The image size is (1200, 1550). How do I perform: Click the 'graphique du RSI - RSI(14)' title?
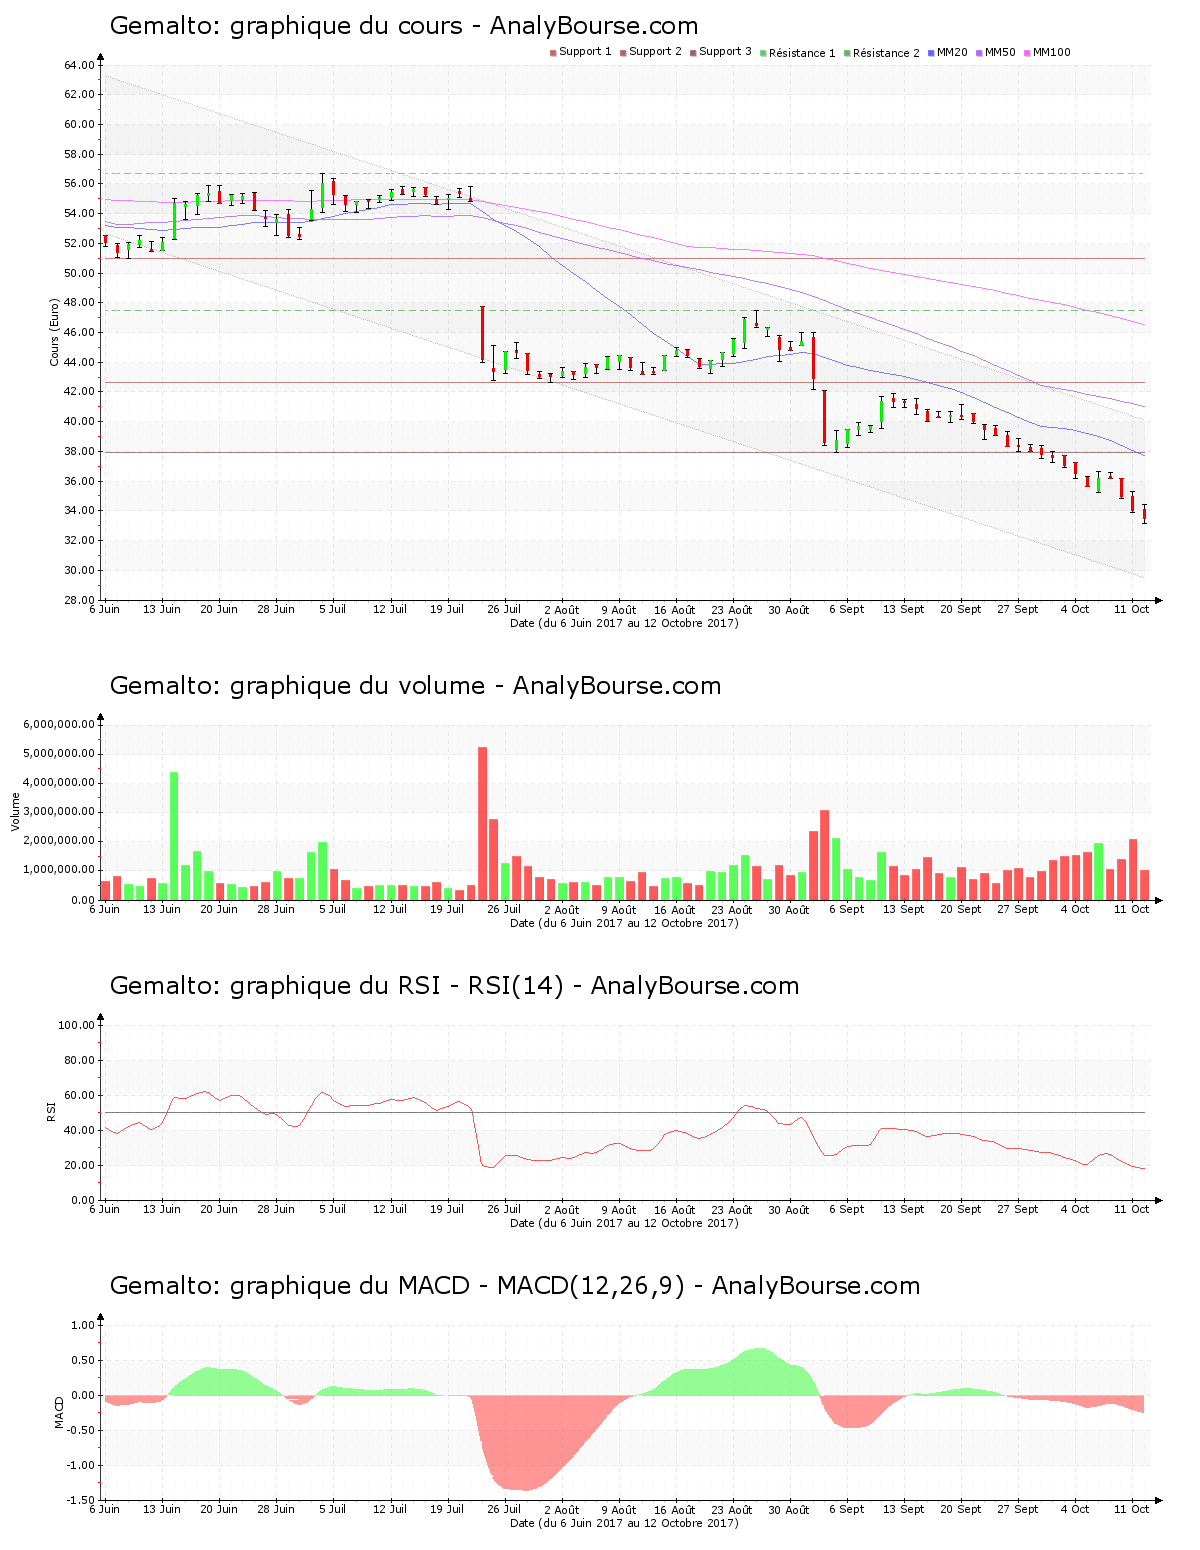pos(397,986)
